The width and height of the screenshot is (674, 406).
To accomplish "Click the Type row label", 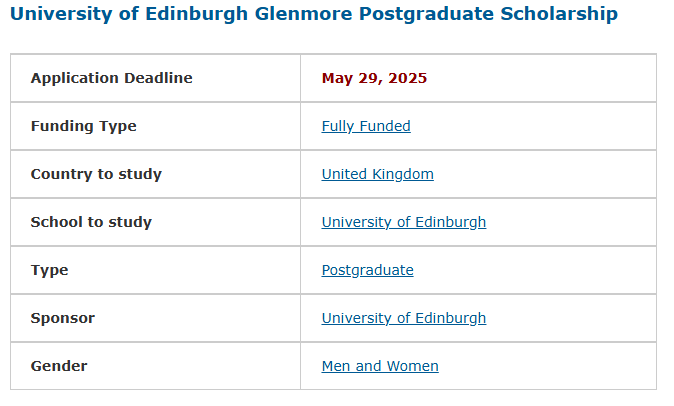I will coord(49,270).
